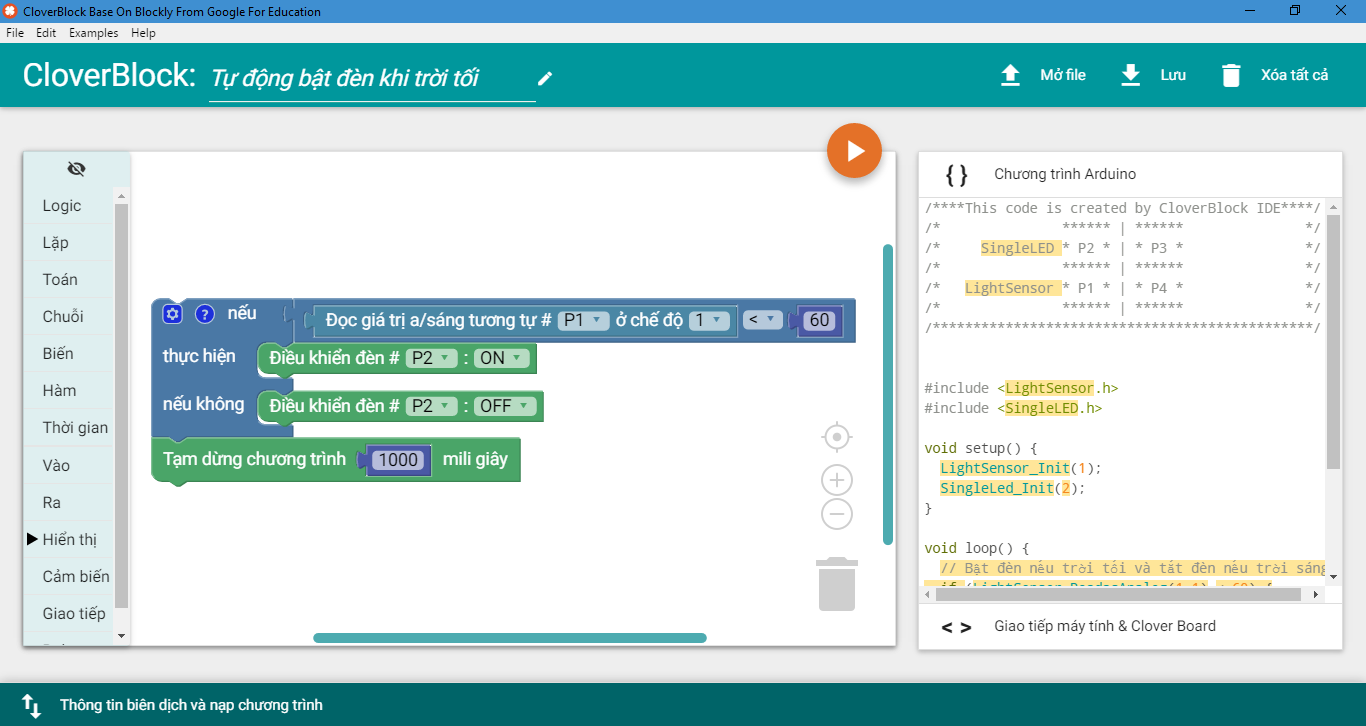Open the Help menu
Image resolution: width=1366 pixels, height=726 pixels.
(144, 33)
